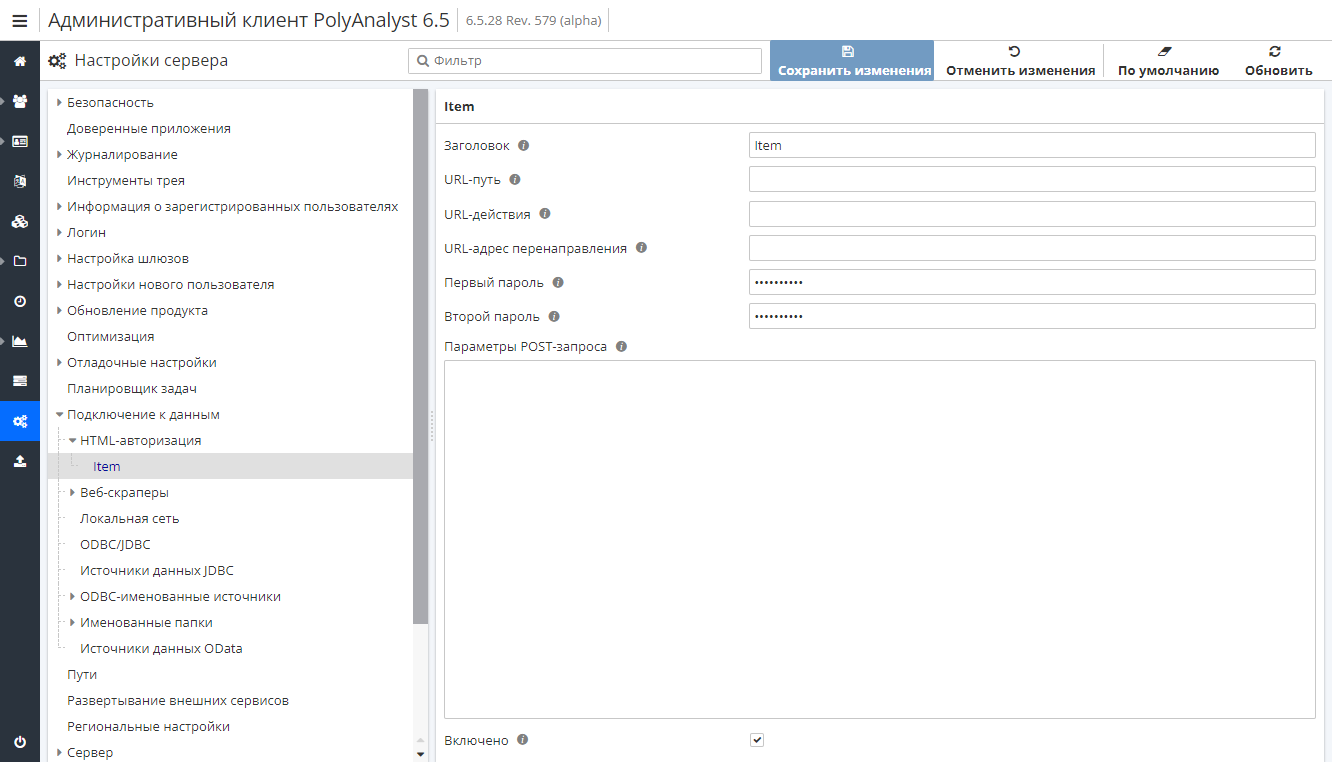
Task: Select Планировщик задач in tree
Action: (x=132, y=388)
